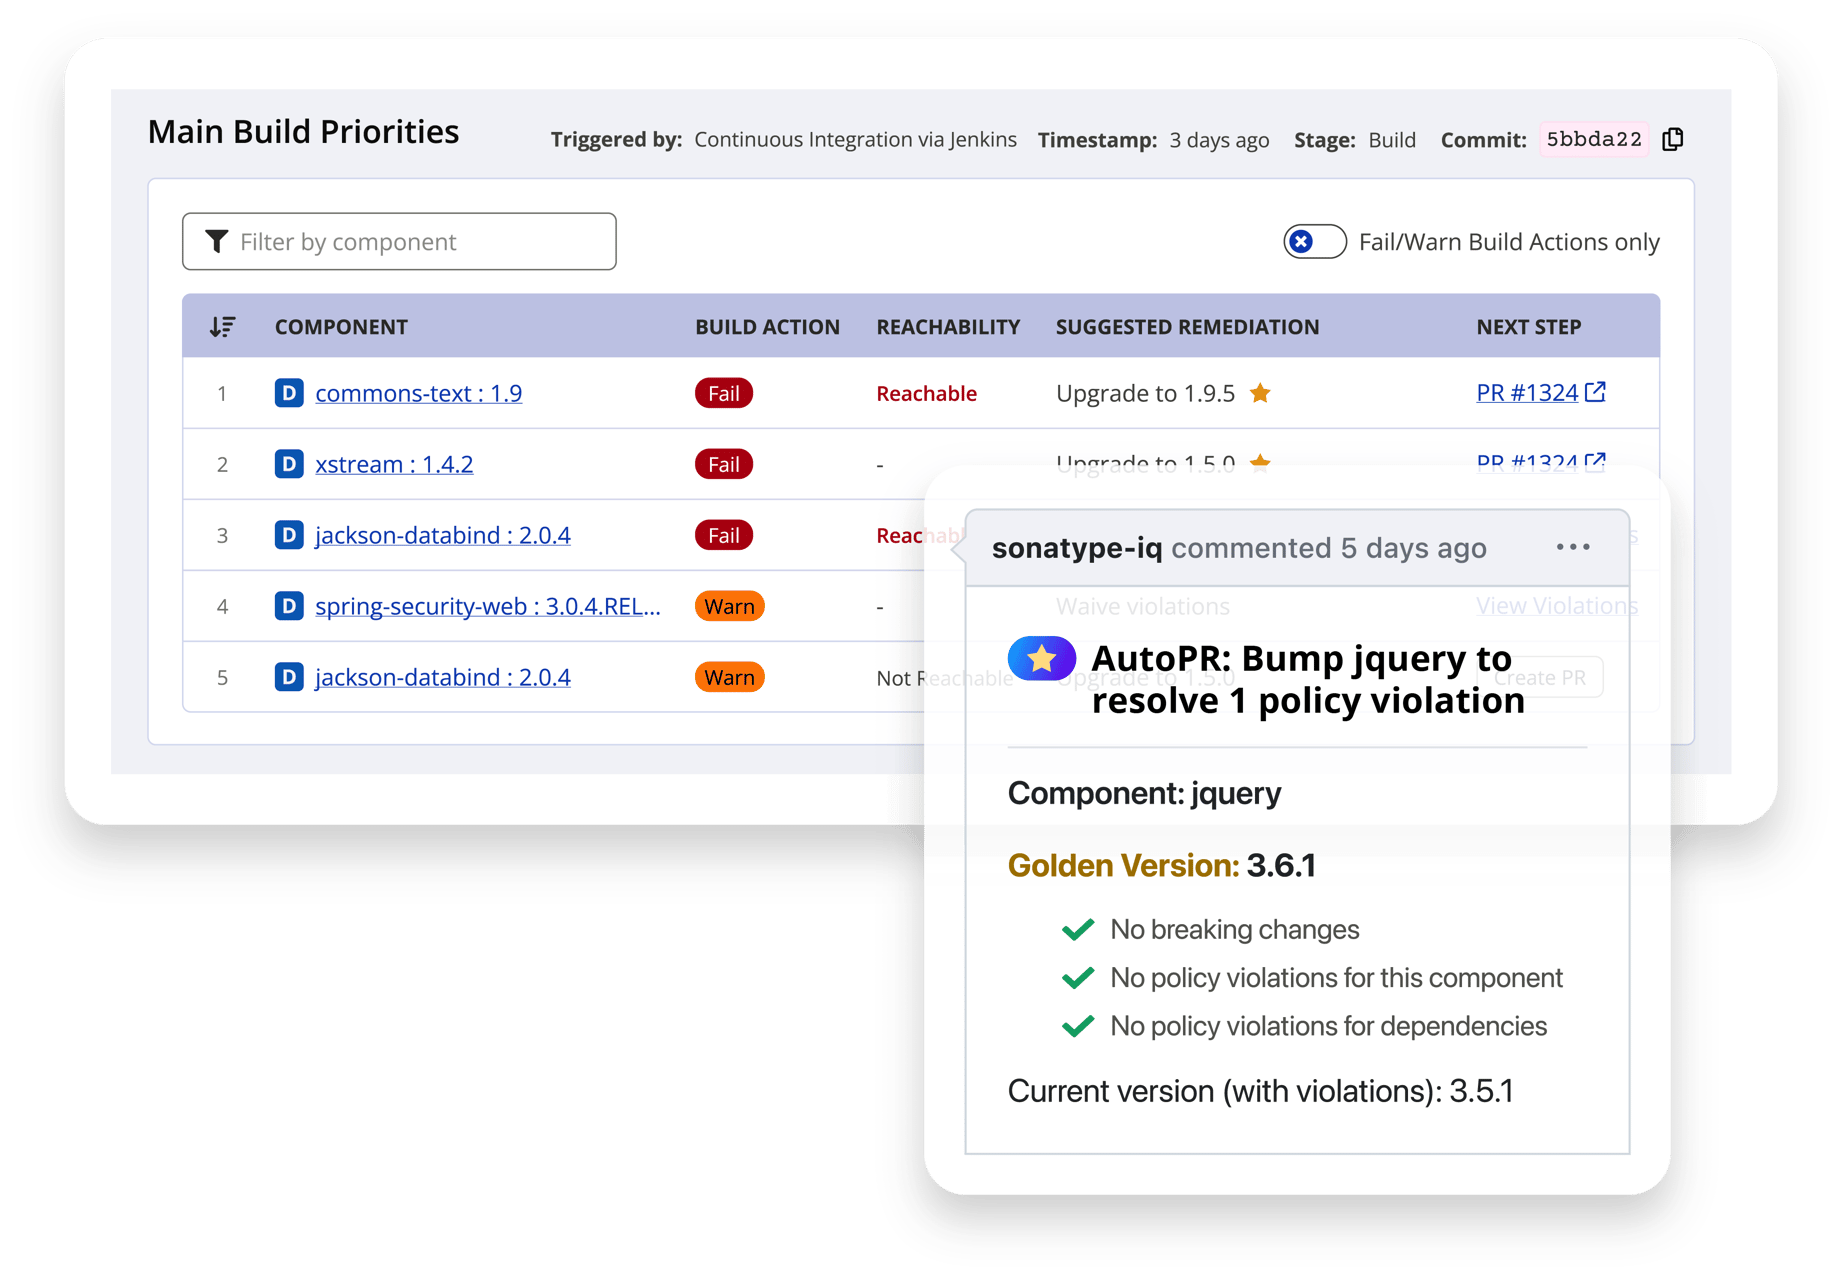Click the Main Build Priorities heading

[x=303, y=132]
